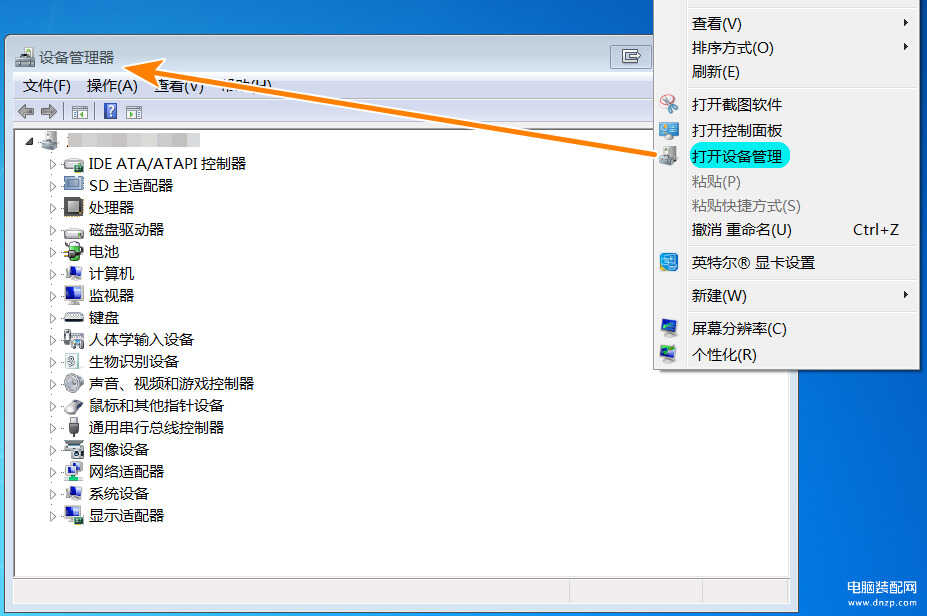Viewport: 927px width, 616px height.
Task: Click the icon beside 个性化(R)
Action: (669, 354)
